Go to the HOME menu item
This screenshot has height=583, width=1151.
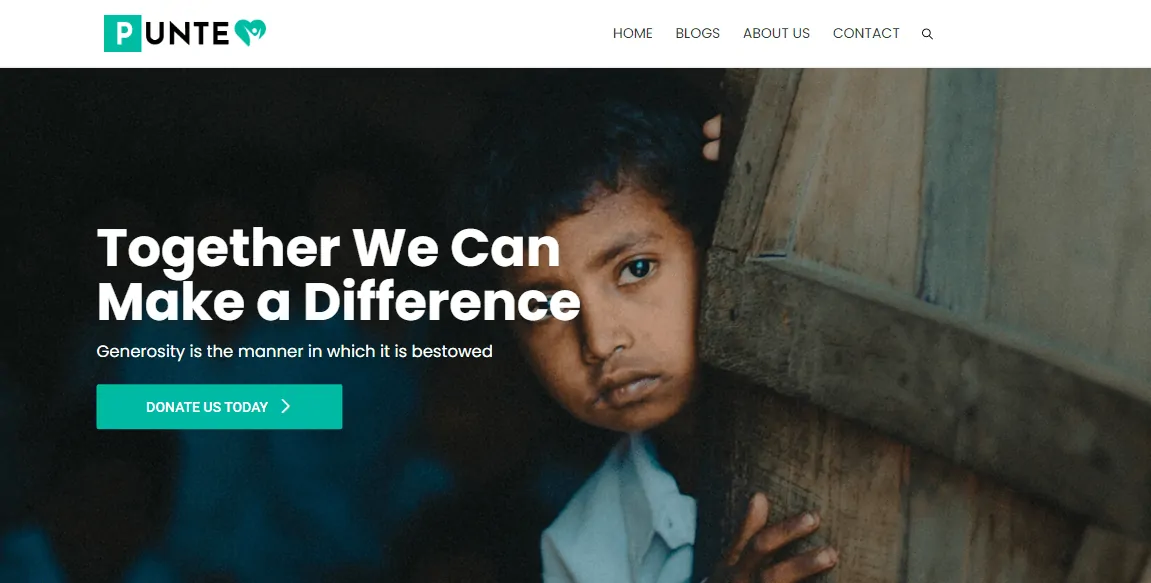[633, 33]
